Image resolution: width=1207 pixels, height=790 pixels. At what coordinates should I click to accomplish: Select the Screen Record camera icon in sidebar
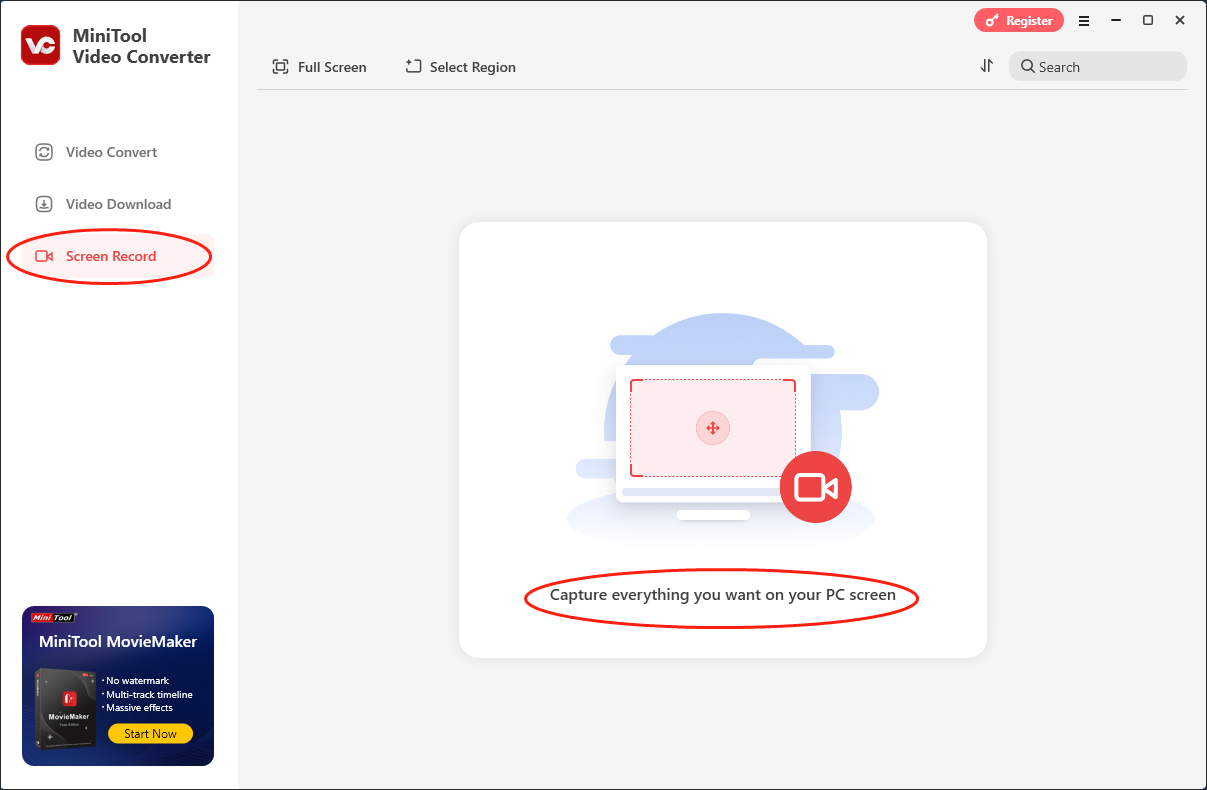point(44,256)
